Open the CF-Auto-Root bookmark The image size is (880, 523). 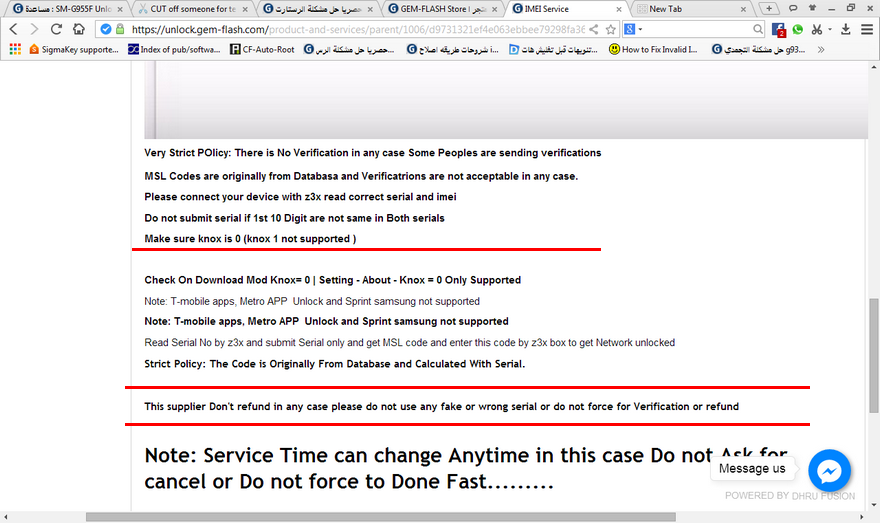tap(262, 49)
